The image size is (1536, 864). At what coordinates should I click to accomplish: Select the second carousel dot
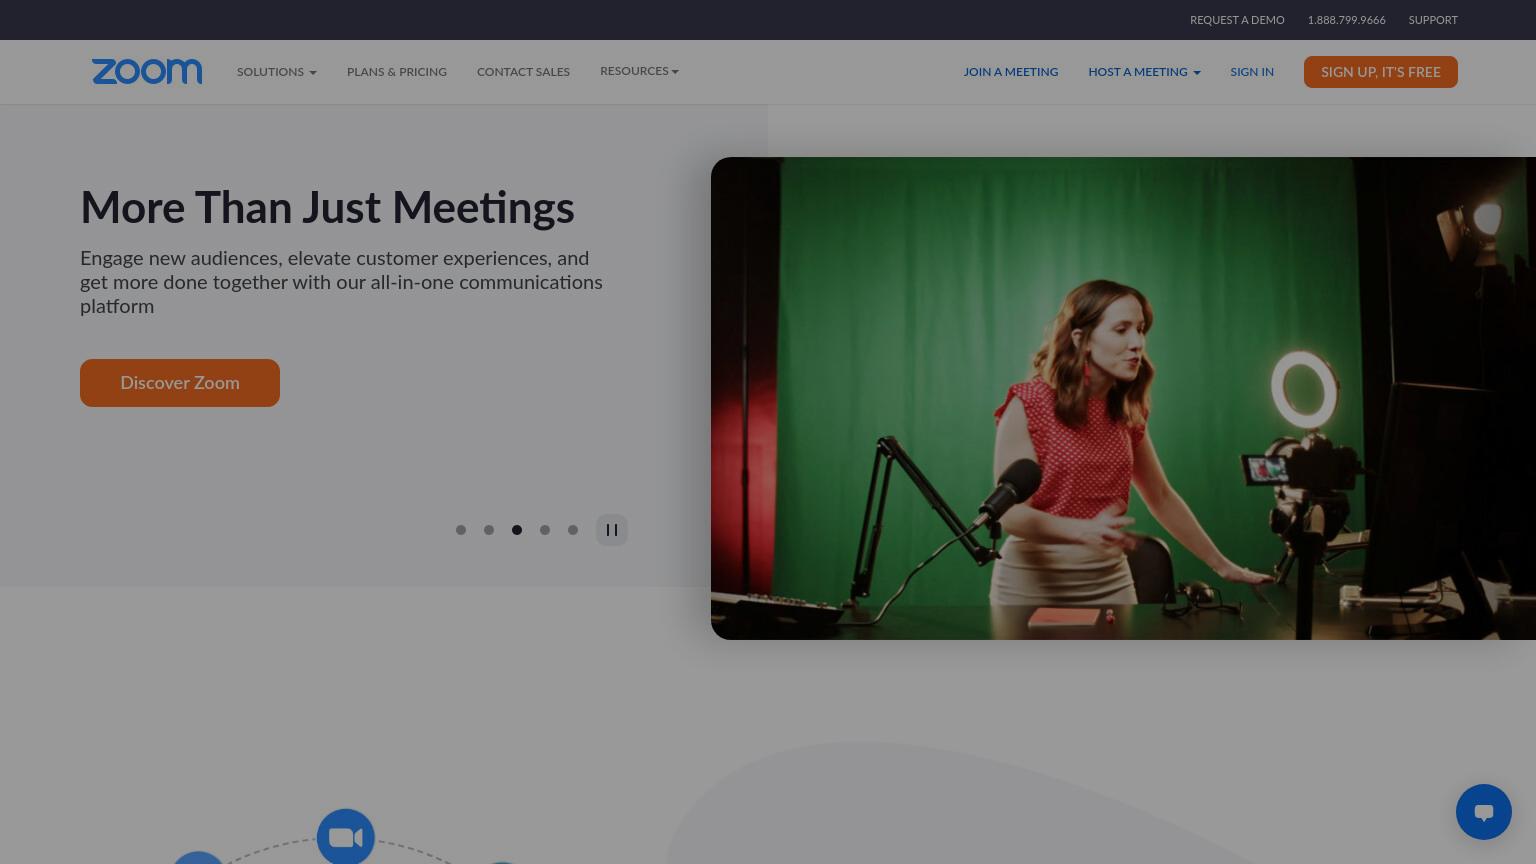(489, 530)
